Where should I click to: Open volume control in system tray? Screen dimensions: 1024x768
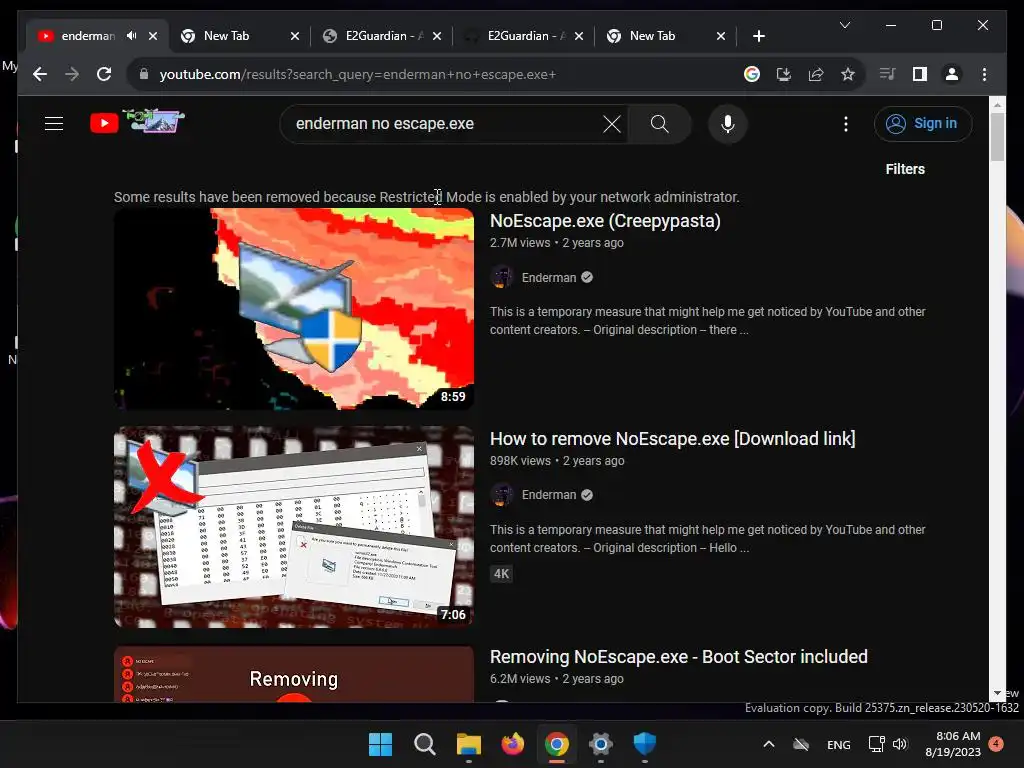click(x=900, y=744)
